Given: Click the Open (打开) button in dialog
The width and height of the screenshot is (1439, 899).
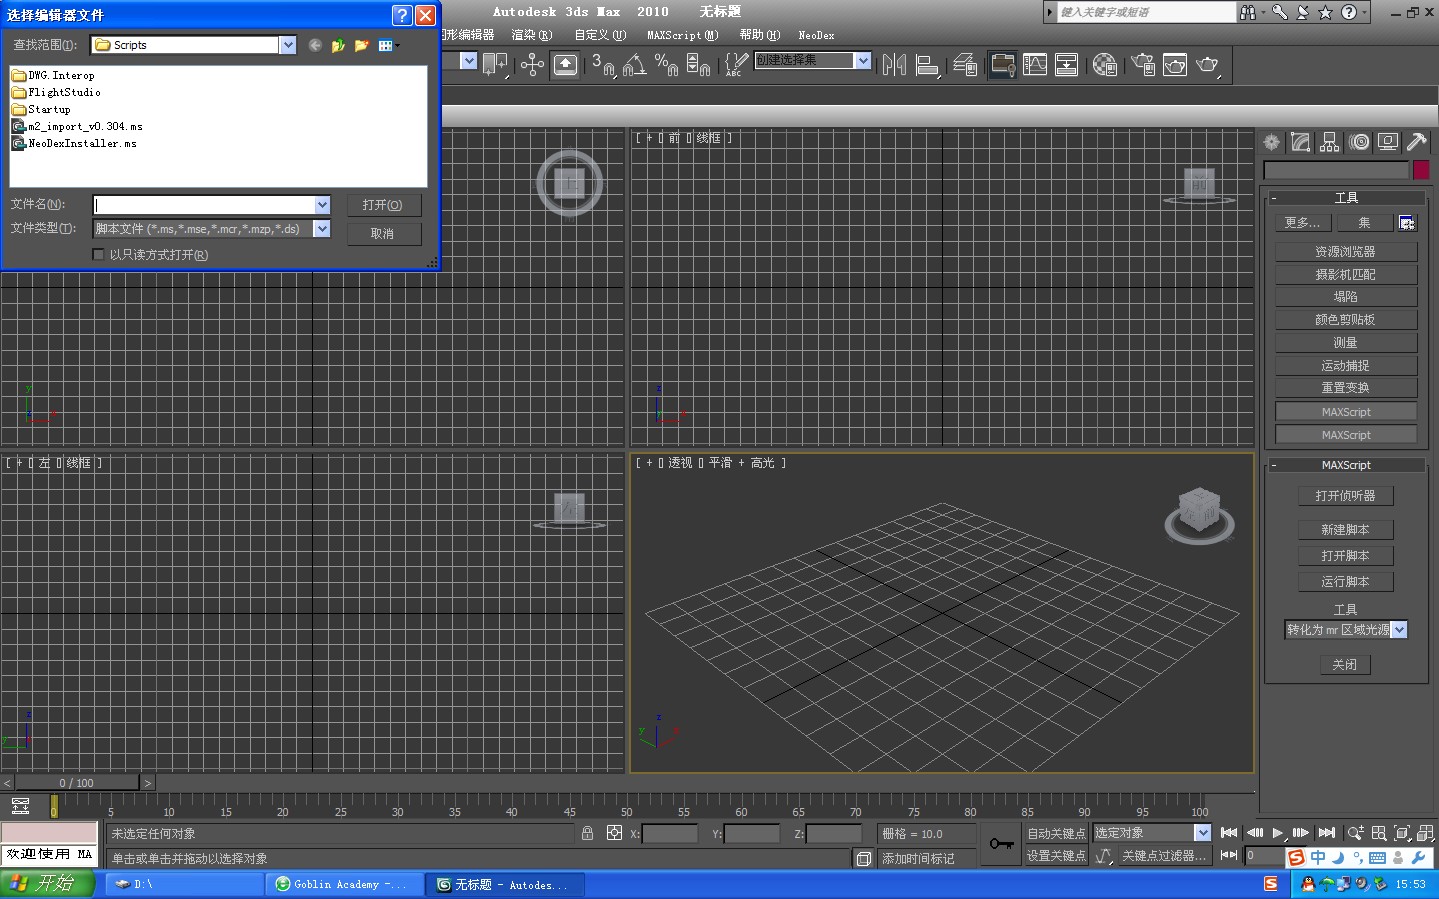Looking at the screenshot, I should (383, 205).
